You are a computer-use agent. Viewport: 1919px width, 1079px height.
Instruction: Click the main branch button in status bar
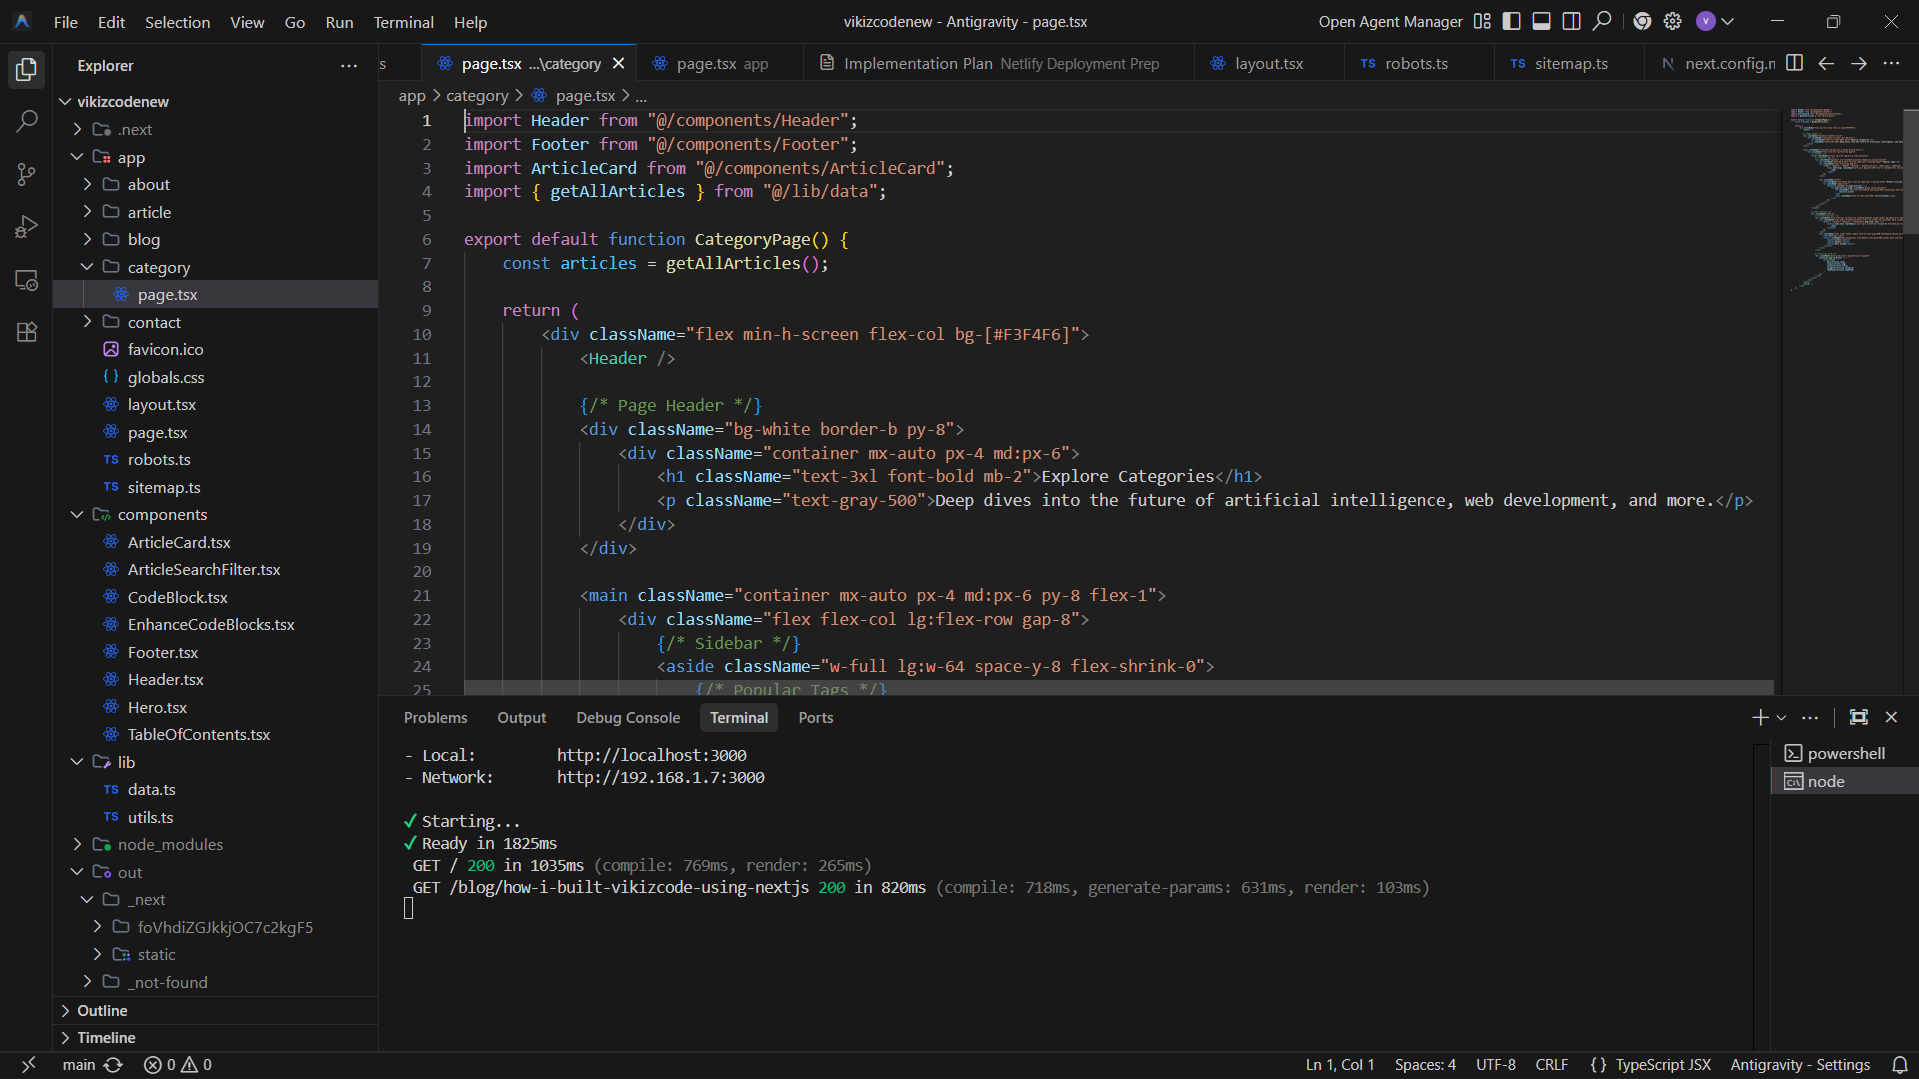(x=79, y=1064)
